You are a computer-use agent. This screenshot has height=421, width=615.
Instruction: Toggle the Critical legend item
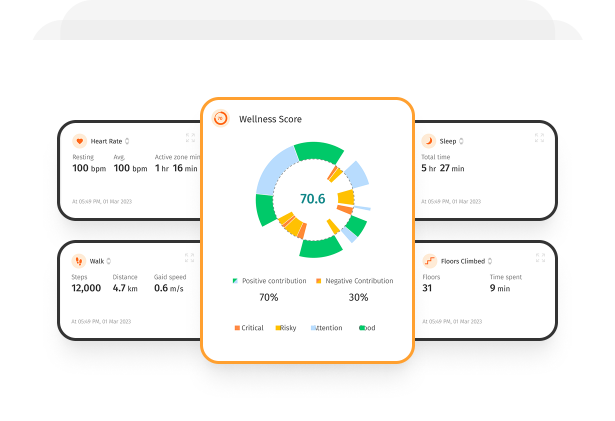pyautogui.click(x=249, y=328)
